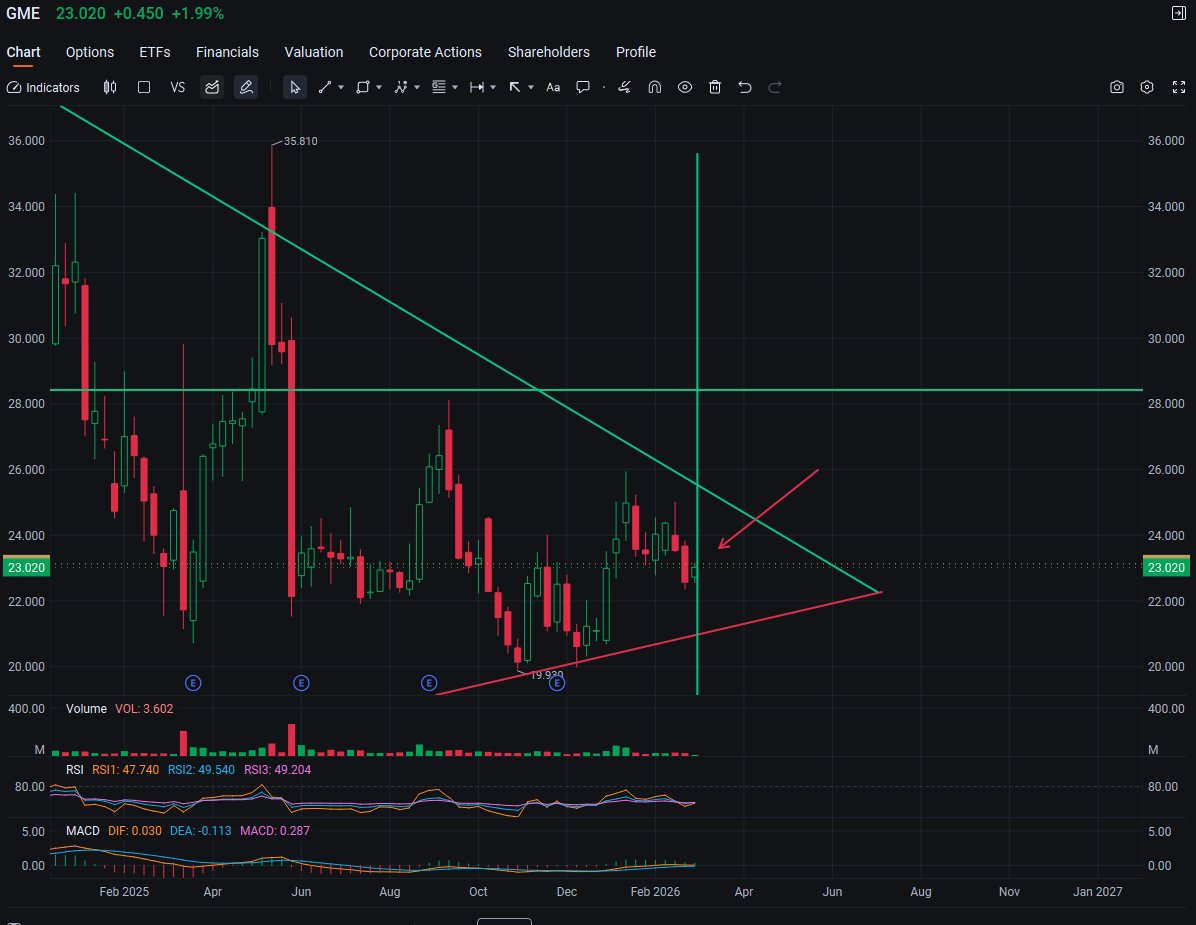The height and width of the screenshot is (925, 1196).
Task: Click the MACD: 0.287 value
Action: tap(275, 830)
